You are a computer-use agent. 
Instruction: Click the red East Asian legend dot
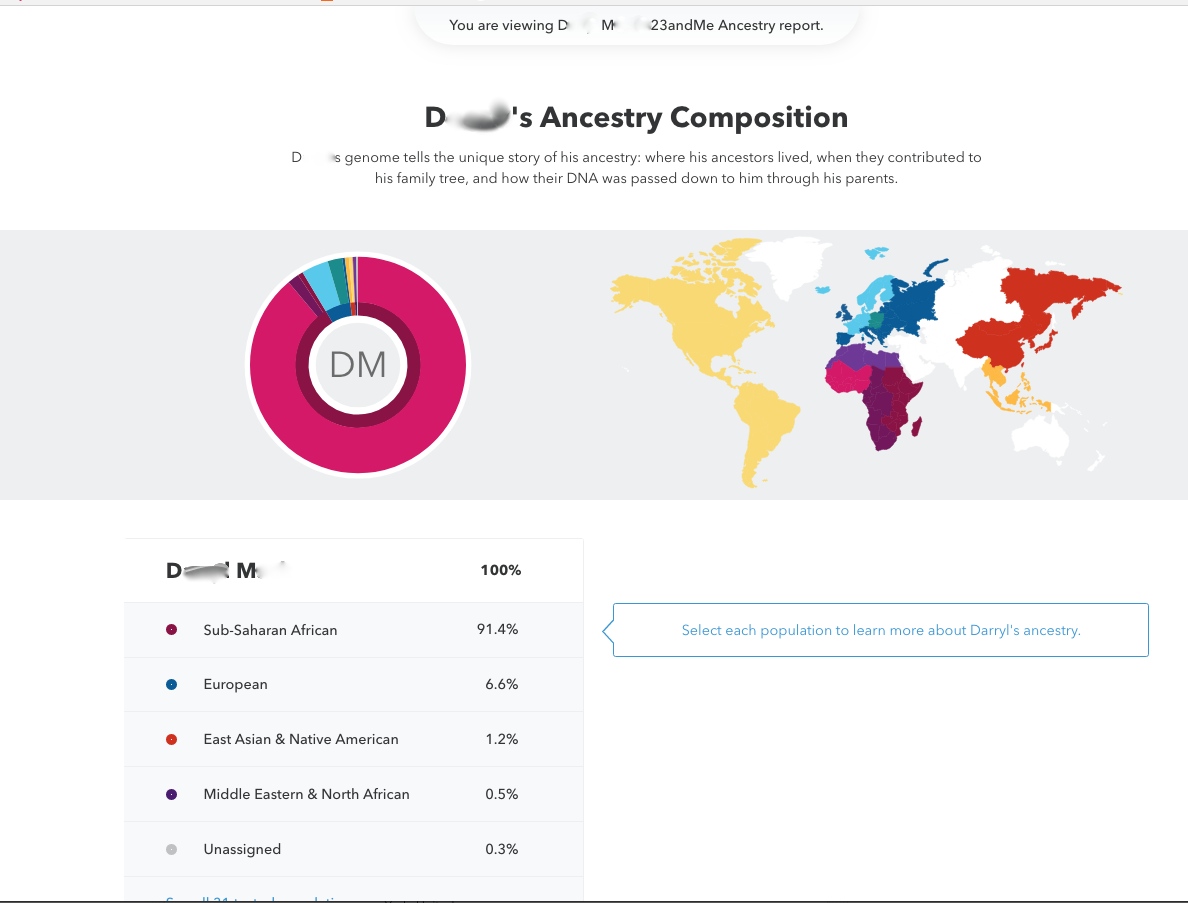171,740
